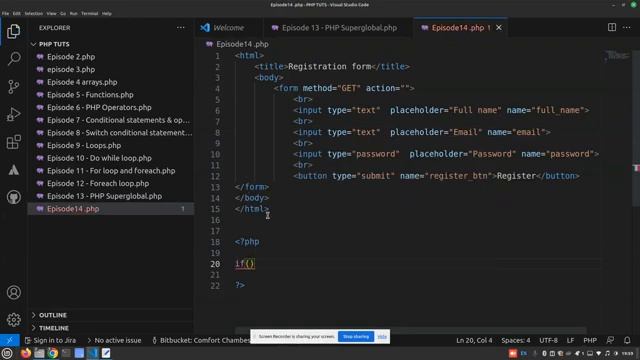Click the Explorer panel more actions ellipsis
Viewport: 640px width, 360px height.
coord(180,28)
